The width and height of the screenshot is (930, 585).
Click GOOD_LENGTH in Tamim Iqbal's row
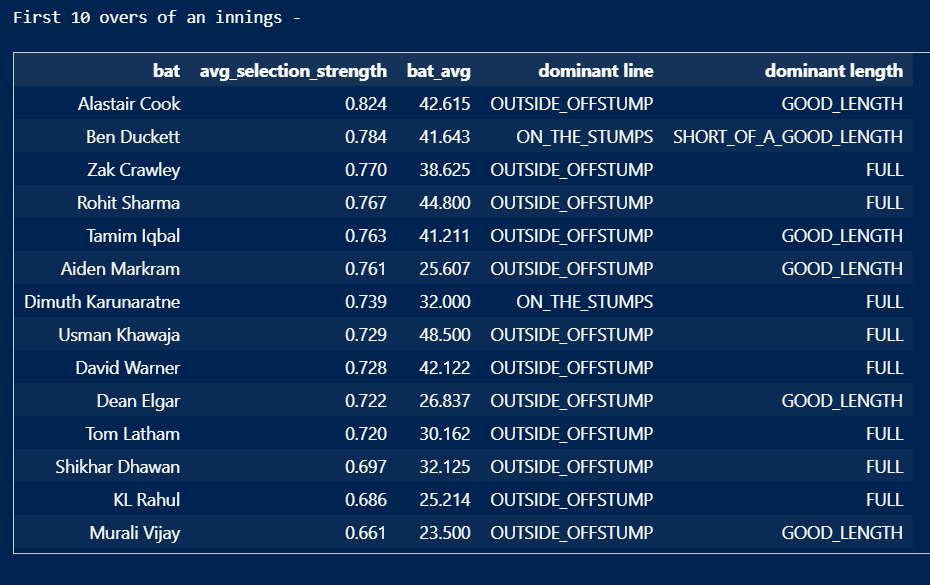click(x=842, y=236)
